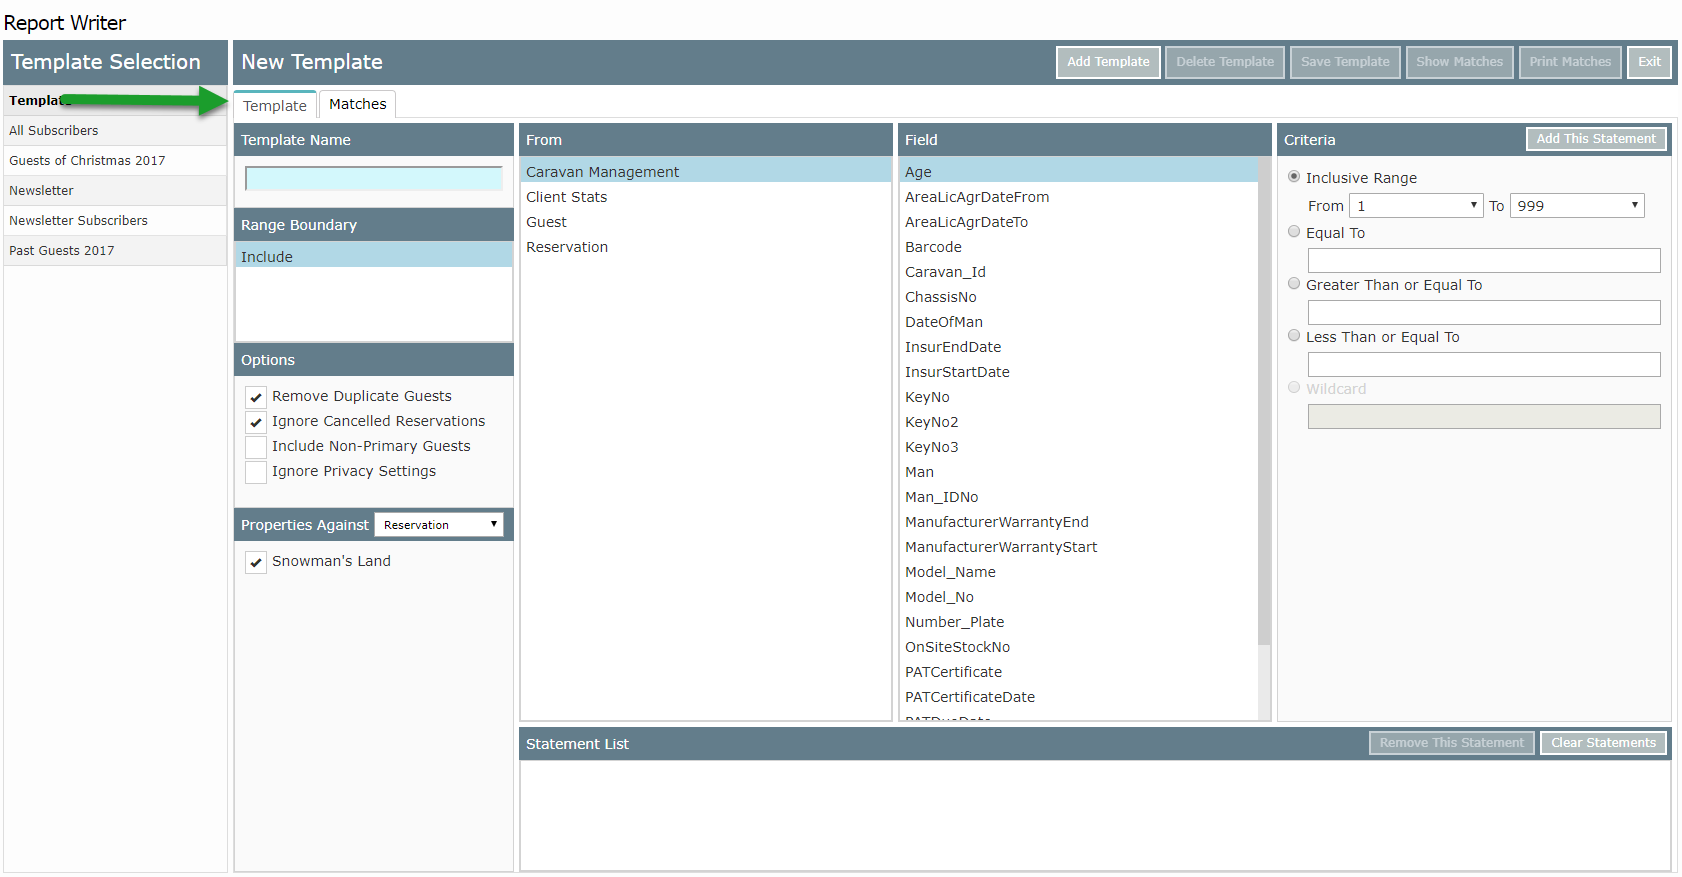The height and width of the screenshot is (877, 1682).
Task: Select Model_No field
Action: point(1078,597)
